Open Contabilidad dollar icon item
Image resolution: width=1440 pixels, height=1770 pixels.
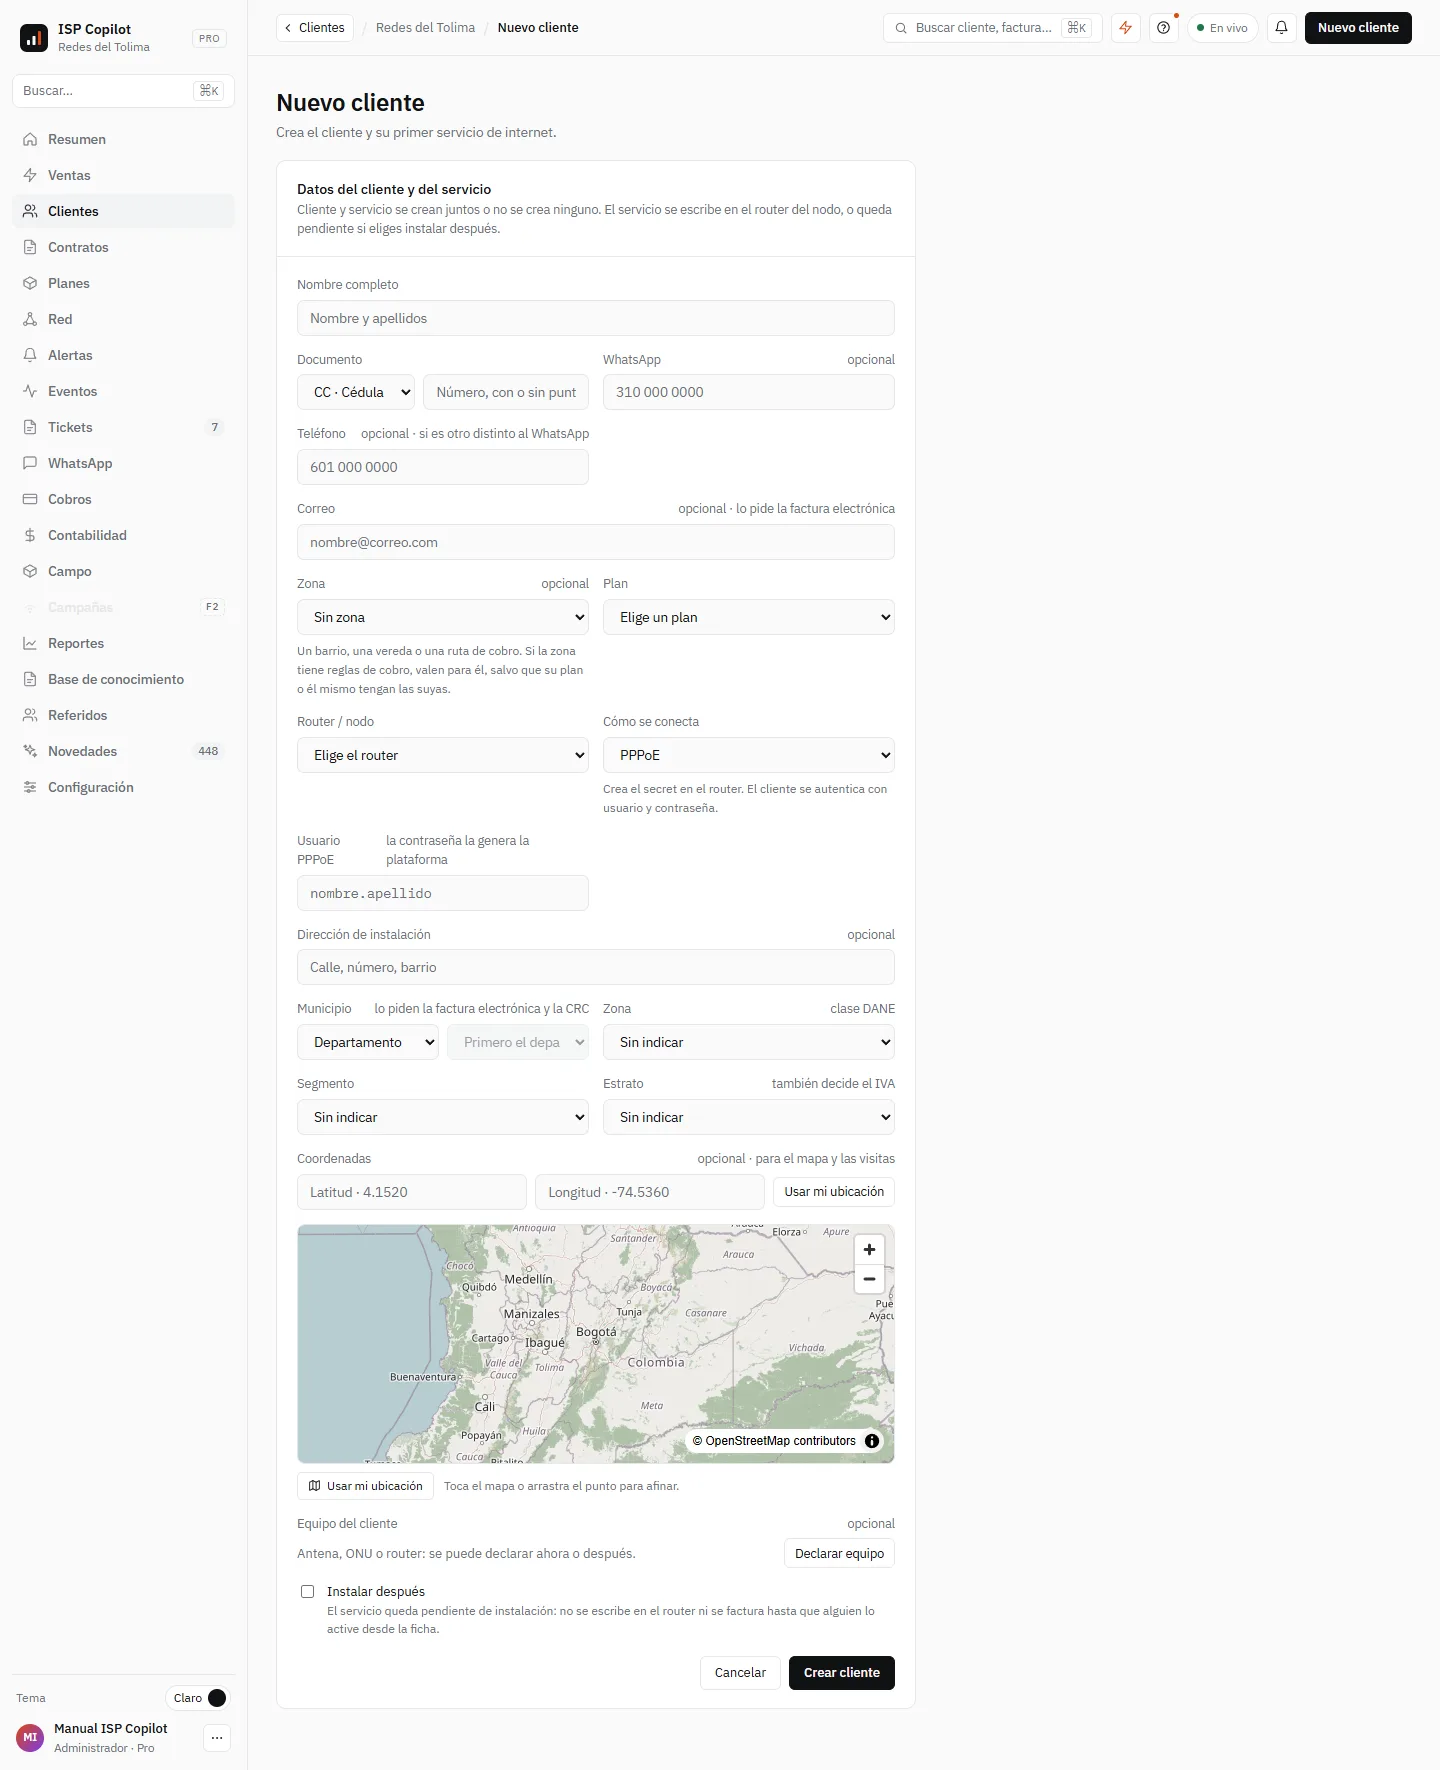[x=123, y=535]
